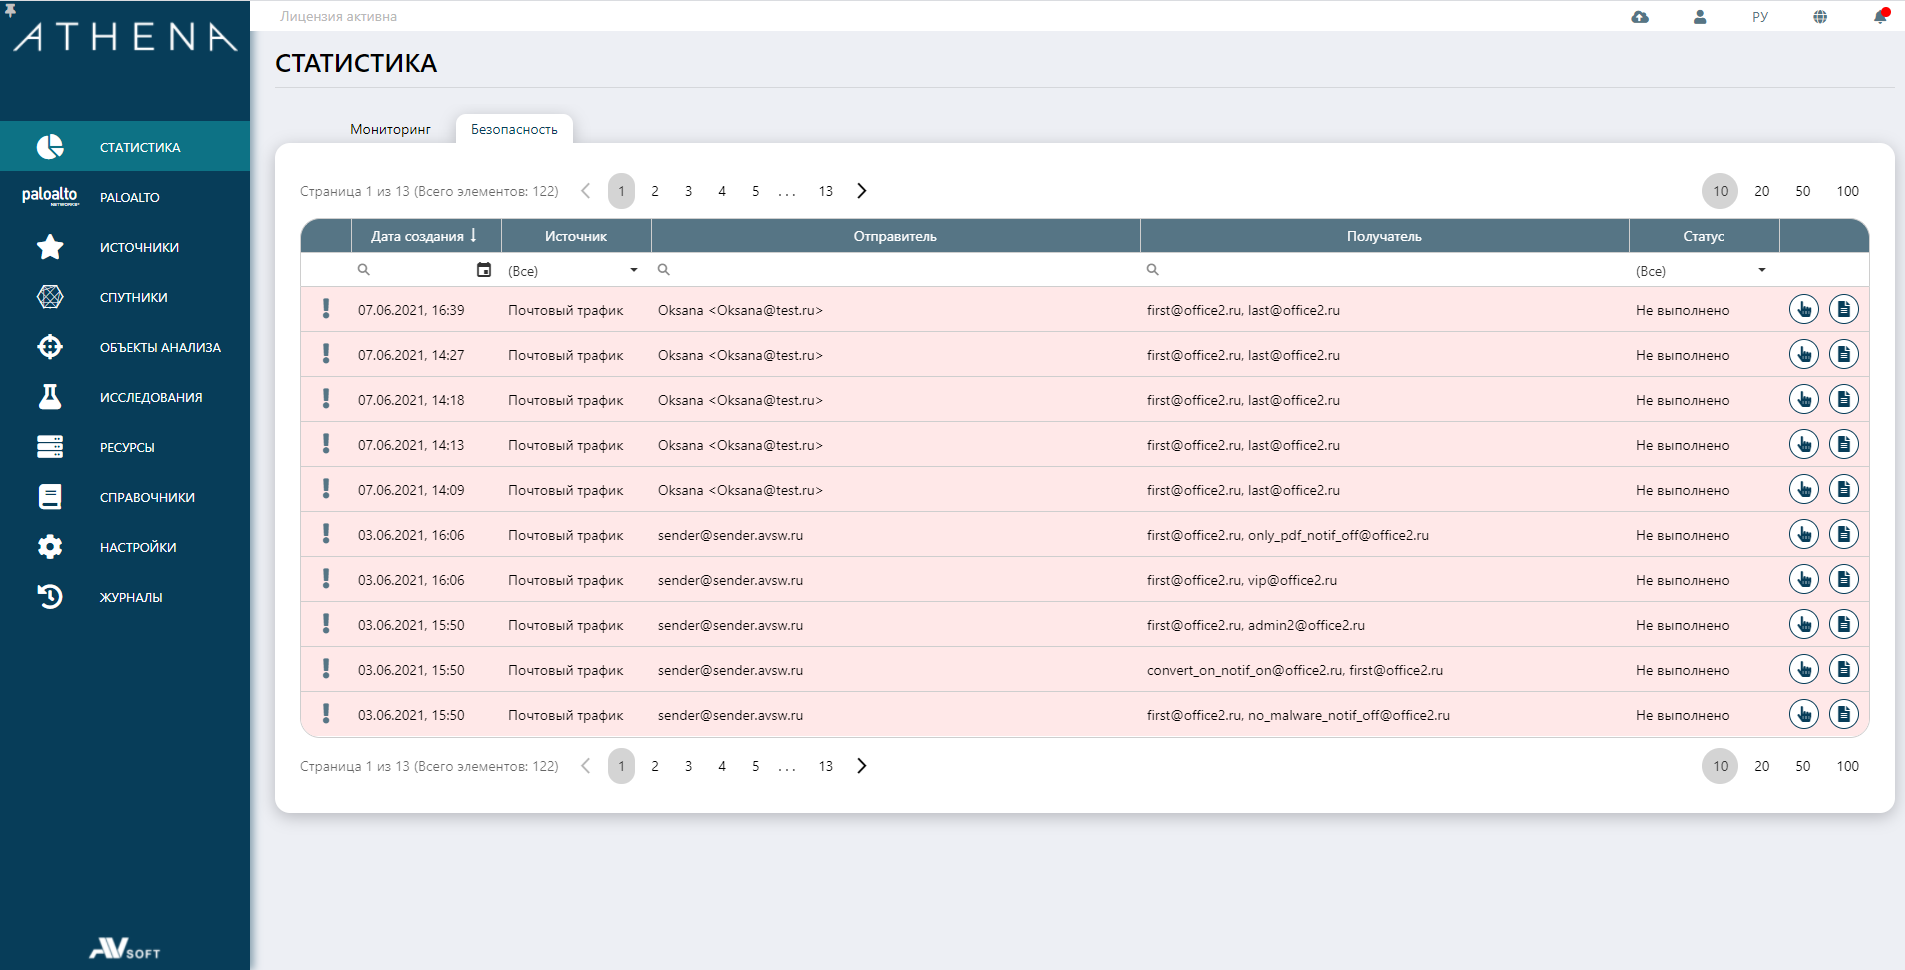1905x970 pixels.
Task: Select the Безопасность tab
Action: (514, 129)
